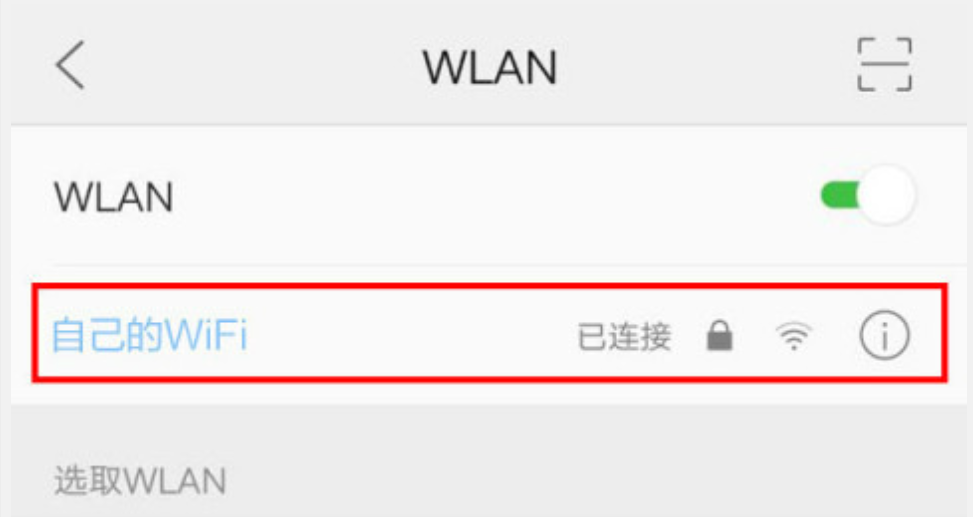Open the QR scan icon at top right

point(884,65)
